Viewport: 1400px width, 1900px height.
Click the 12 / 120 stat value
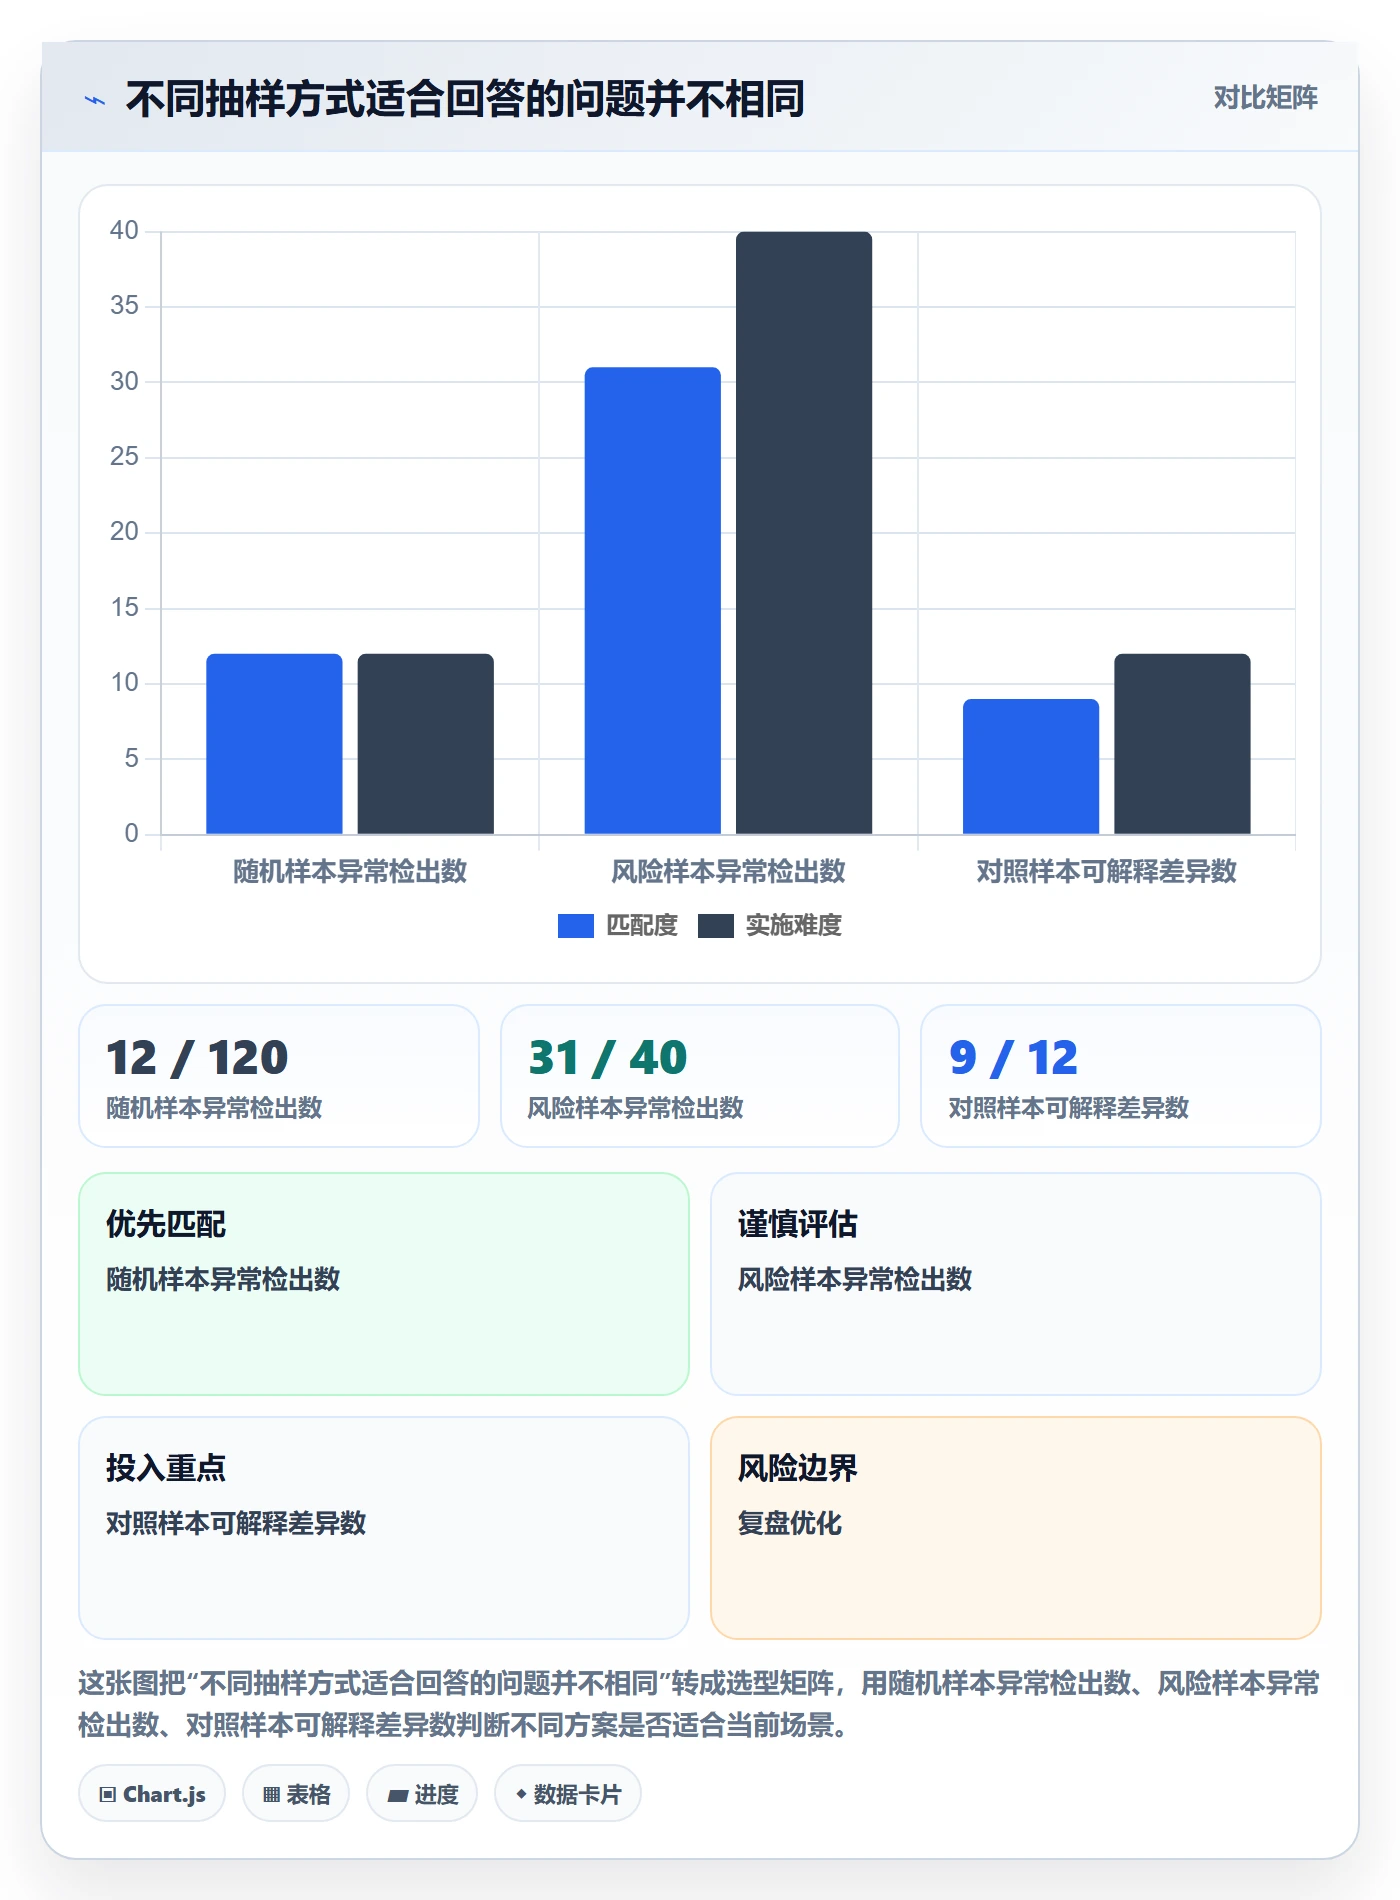point(197,1058)
